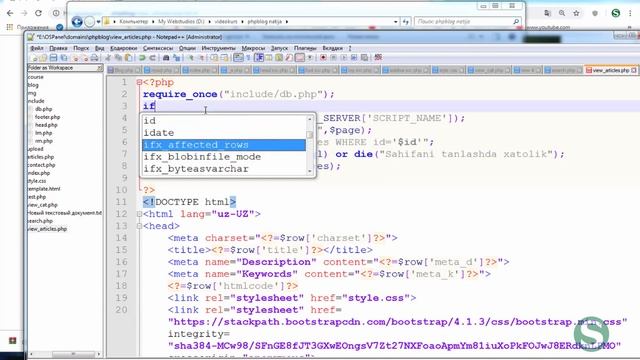640x360 pixels.
Task: Click the Copy toolbar icon
Action: click(119, 58)
